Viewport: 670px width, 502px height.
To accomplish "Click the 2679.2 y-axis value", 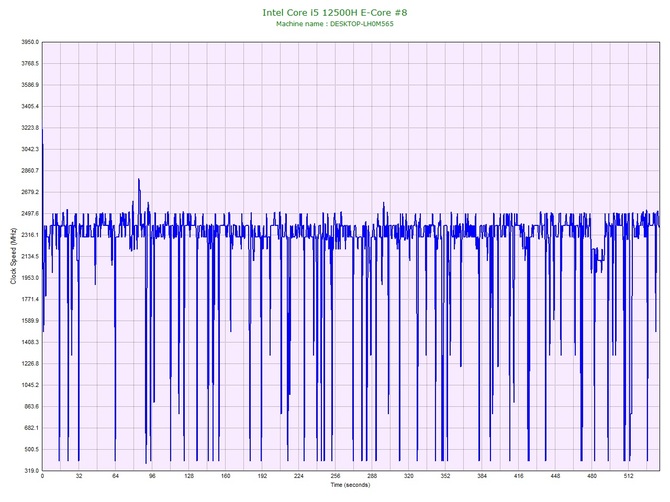I will (30, 192).
